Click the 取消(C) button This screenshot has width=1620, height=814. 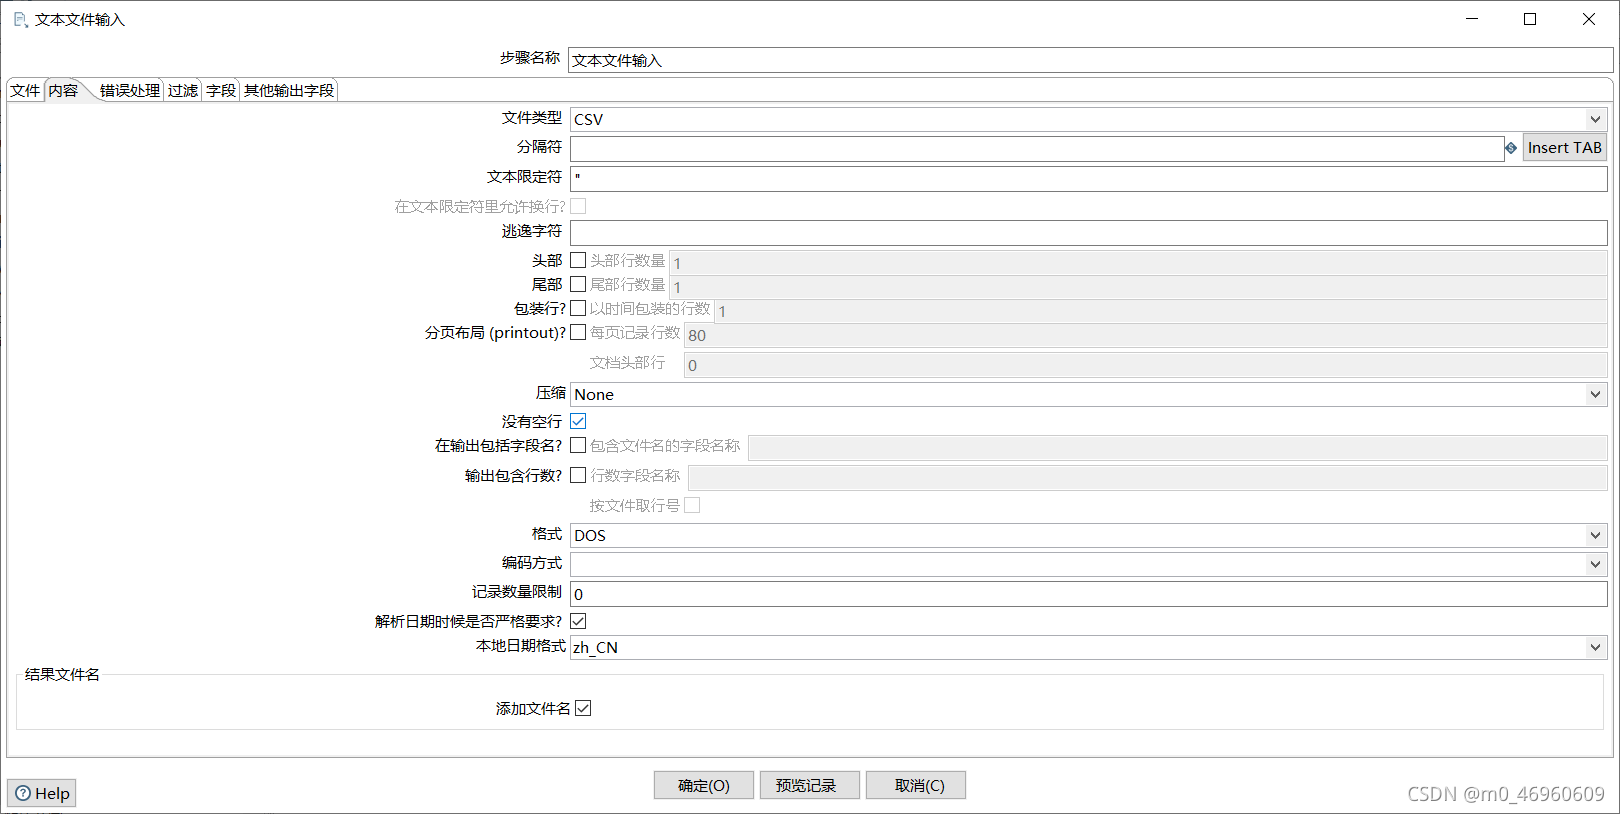tap(916, 785)
